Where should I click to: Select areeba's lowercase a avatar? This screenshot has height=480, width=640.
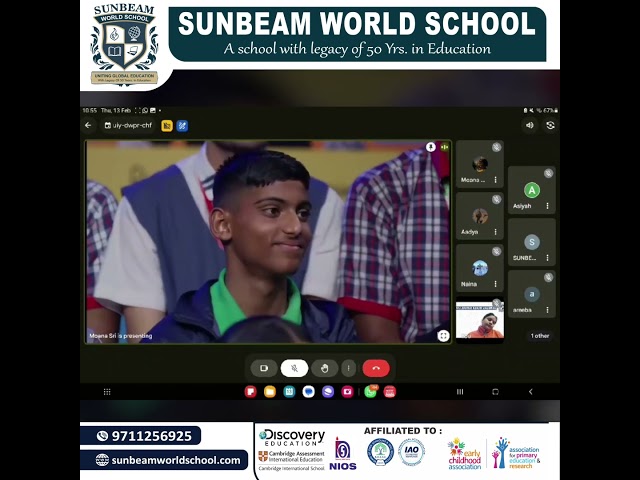point(532,294)
